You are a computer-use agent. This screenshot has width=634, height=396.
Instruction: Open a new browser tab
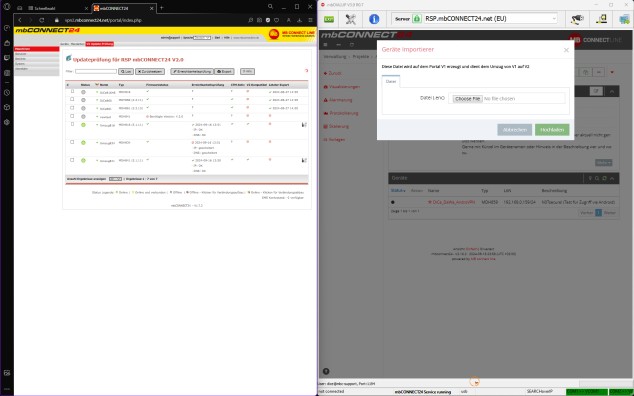click(161, 7)
